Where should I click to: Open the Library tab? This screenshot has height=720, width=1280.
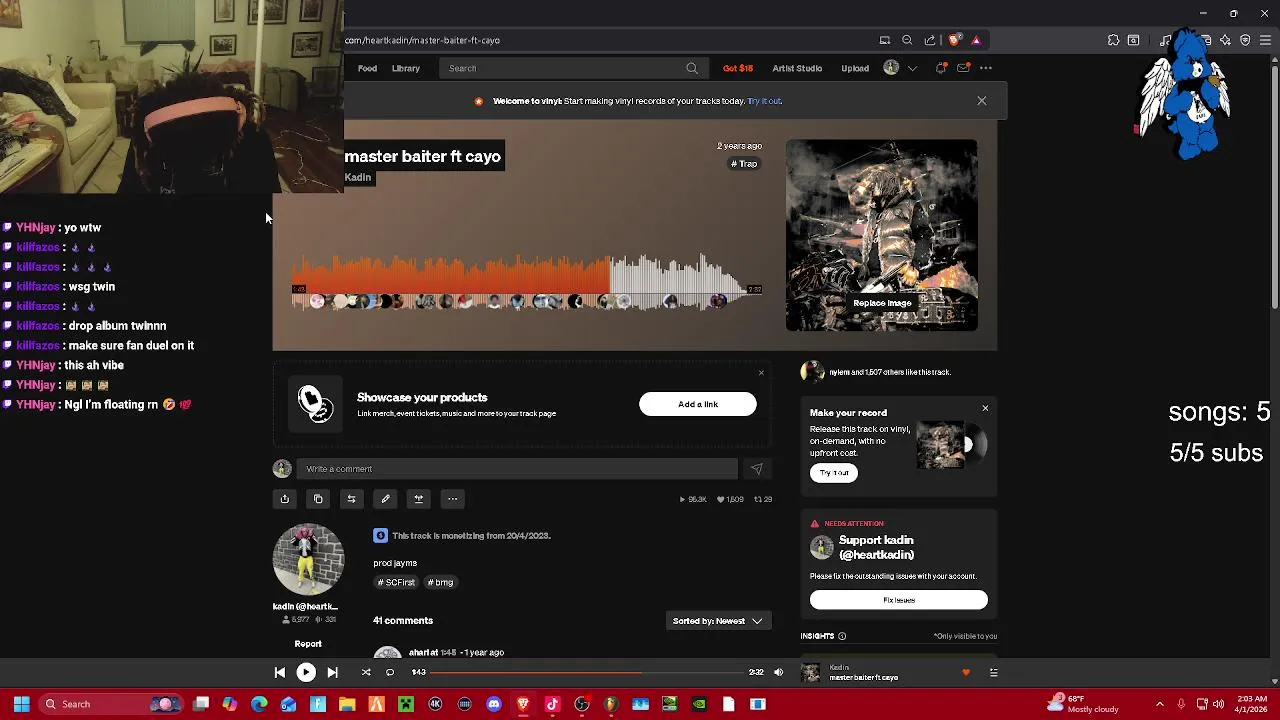(406, 68)
